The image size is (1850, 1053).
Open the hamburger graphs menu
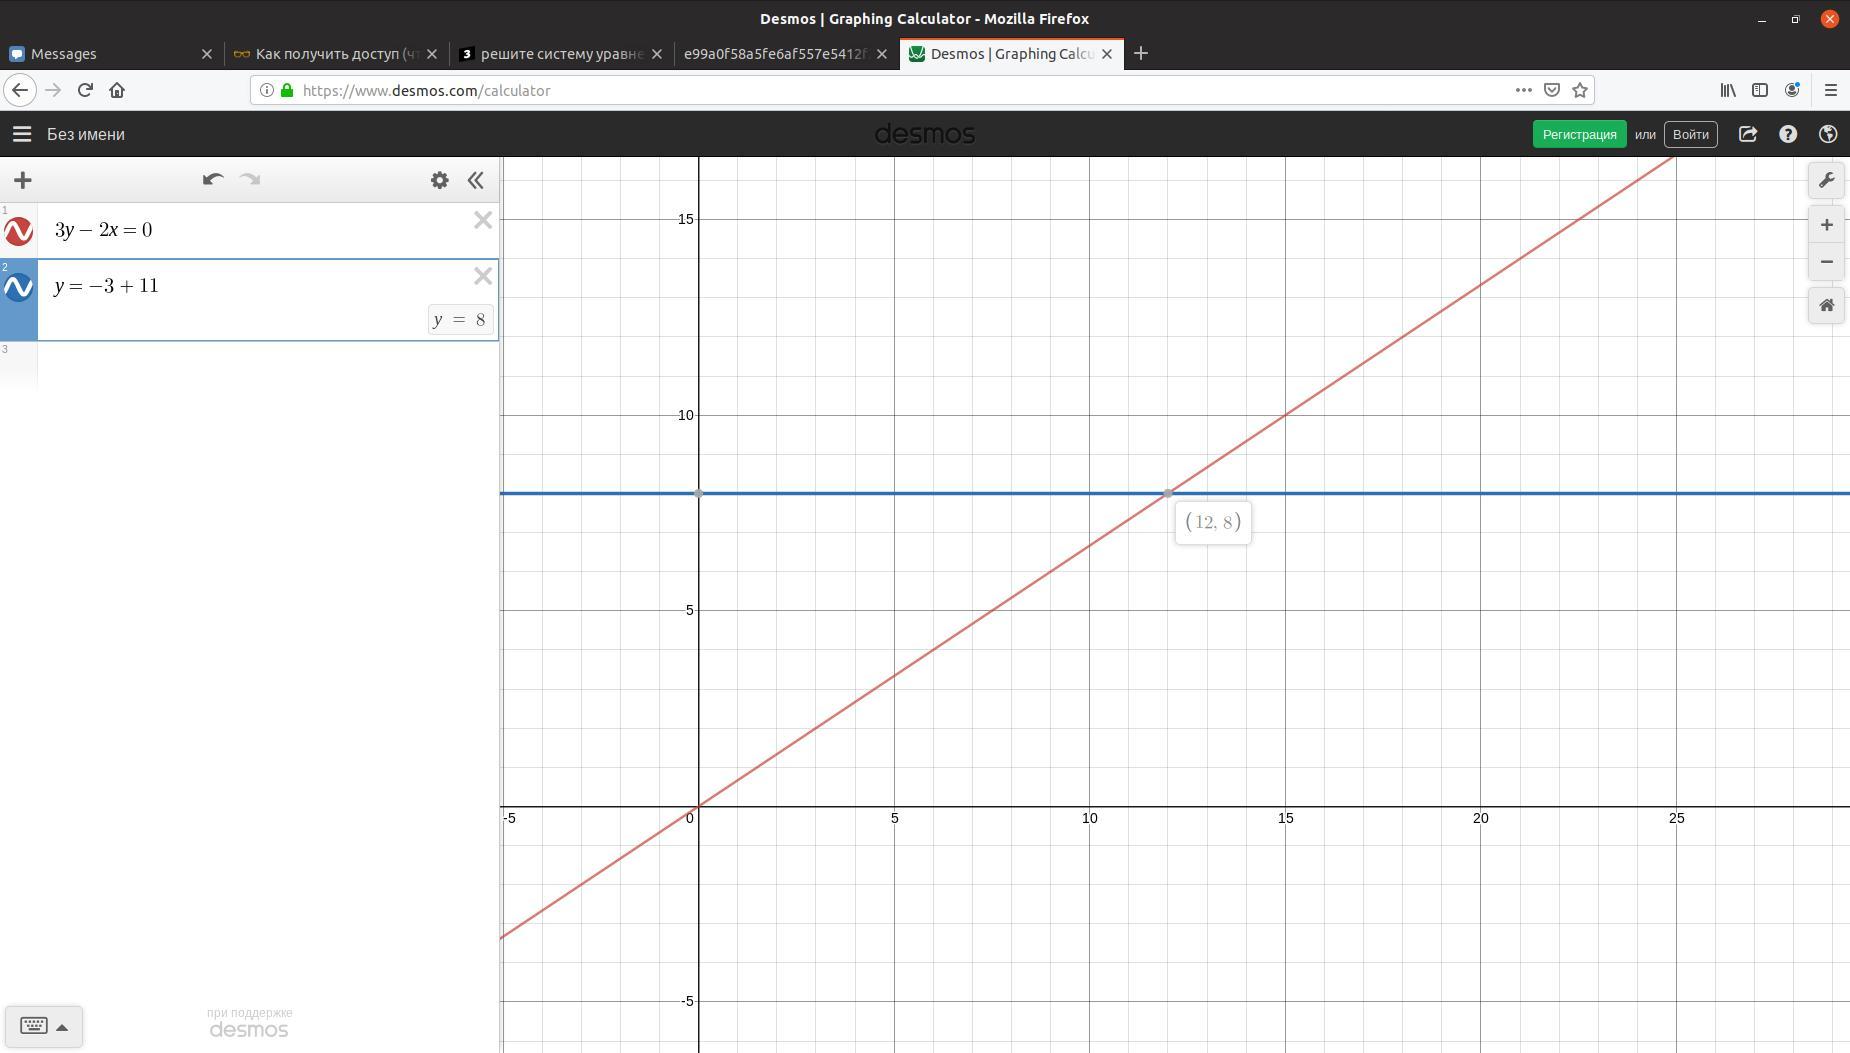[22, 134]
